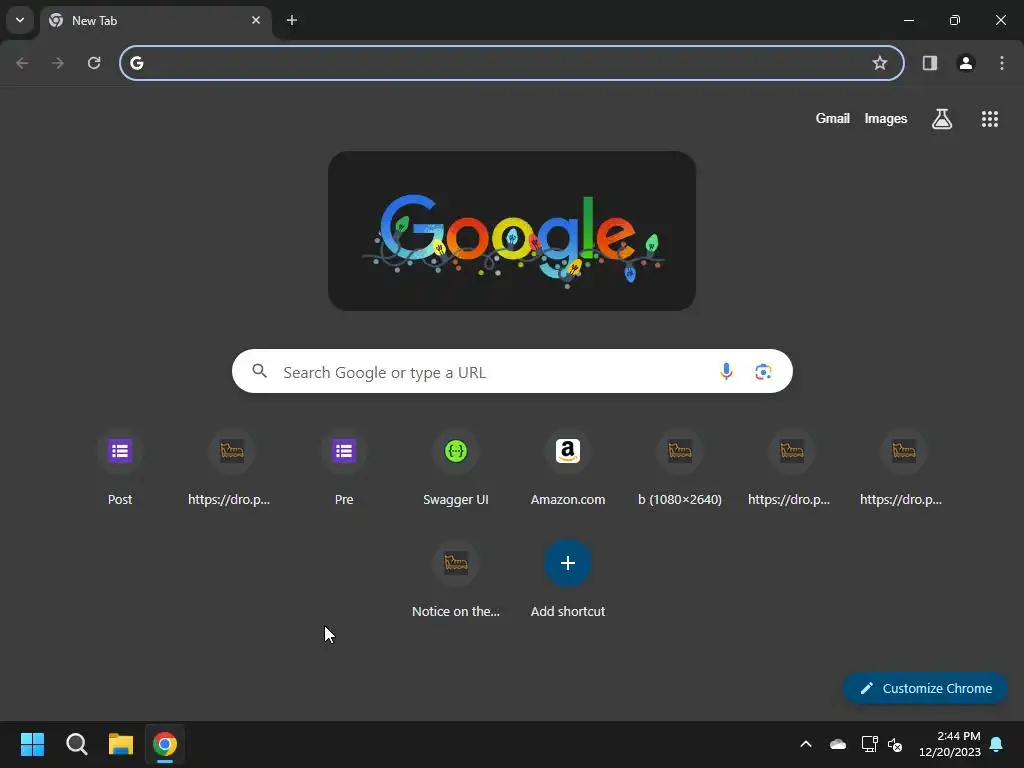The width and height of the screenshot is (1024, 768).
Task: Open the Pre shortcut
Action: coord(344,469)
